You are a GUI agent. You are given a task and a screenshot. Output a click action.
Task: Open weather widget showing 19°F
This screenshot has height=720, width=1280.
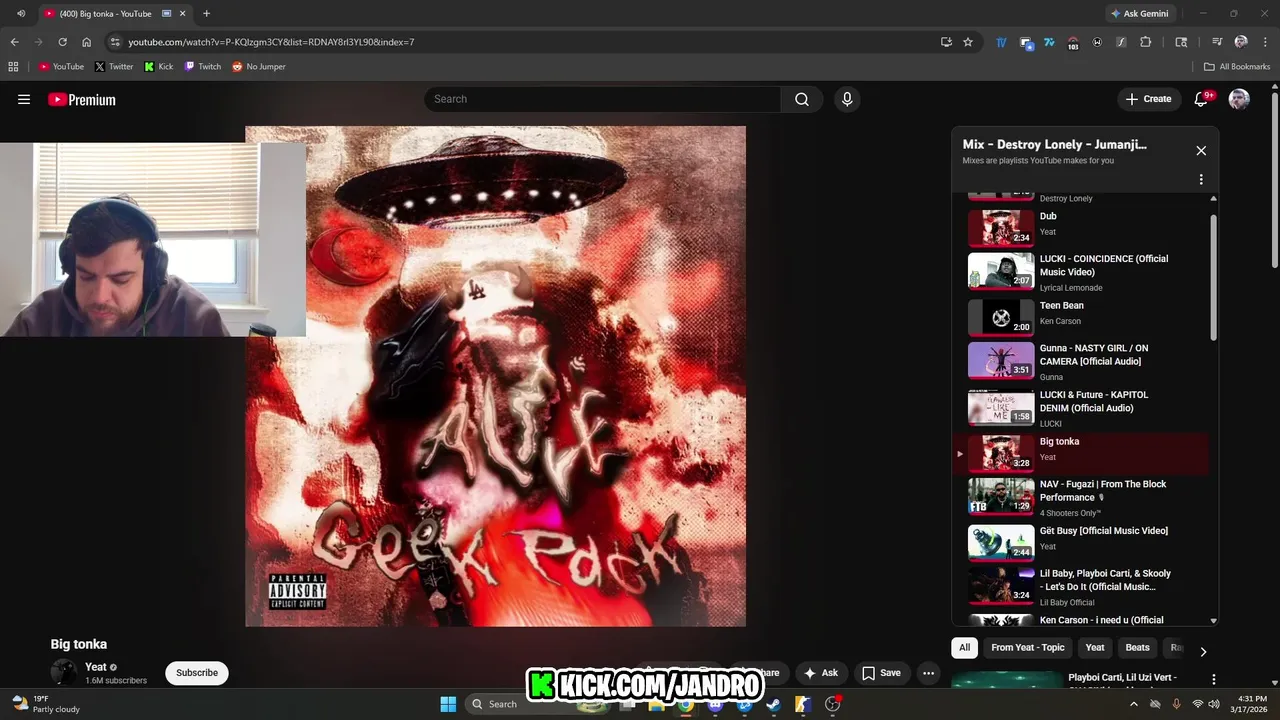pyautogui.click(x=45, y=704)
